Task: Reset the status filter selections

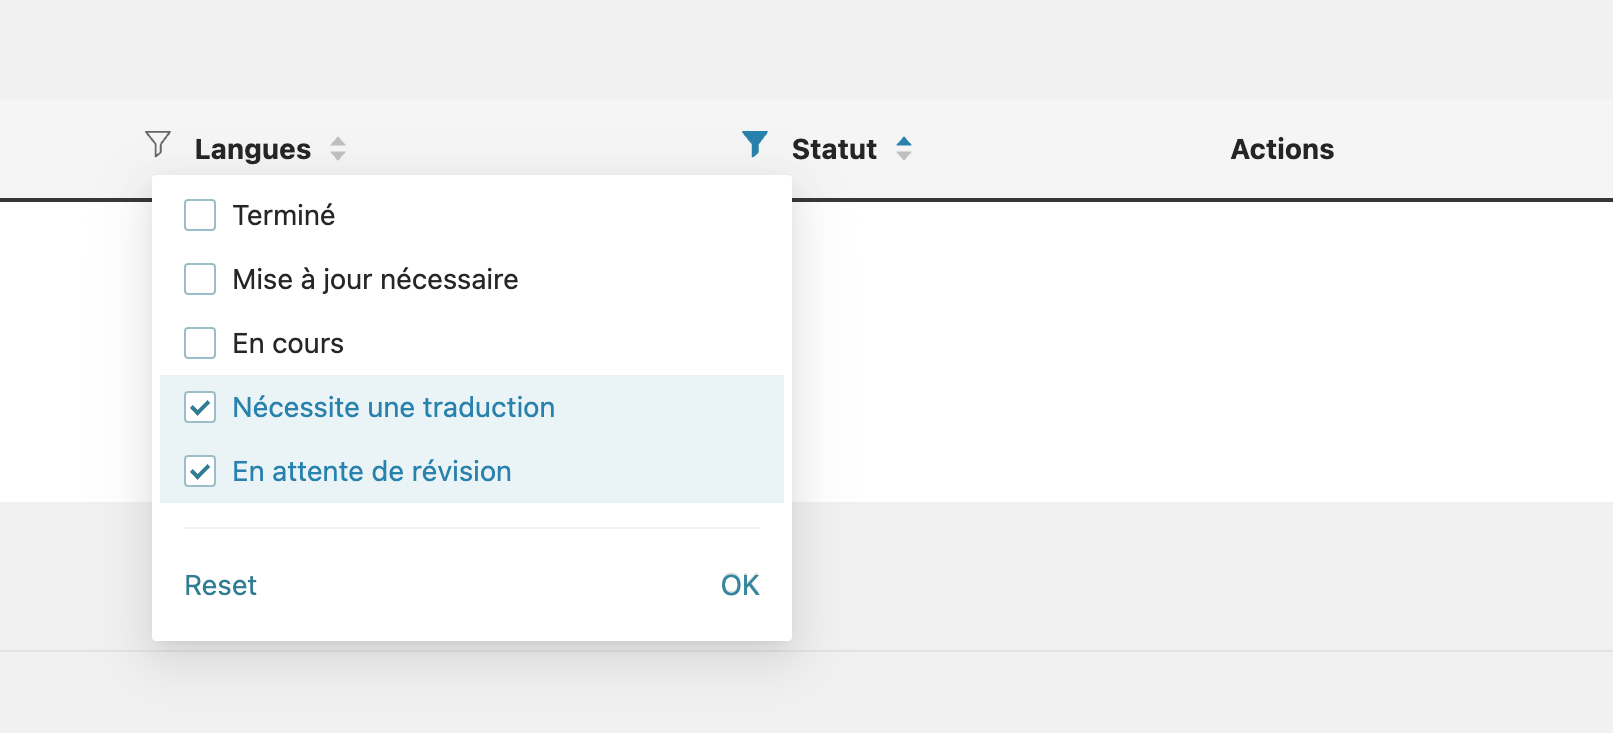Action: click(221, 585)
